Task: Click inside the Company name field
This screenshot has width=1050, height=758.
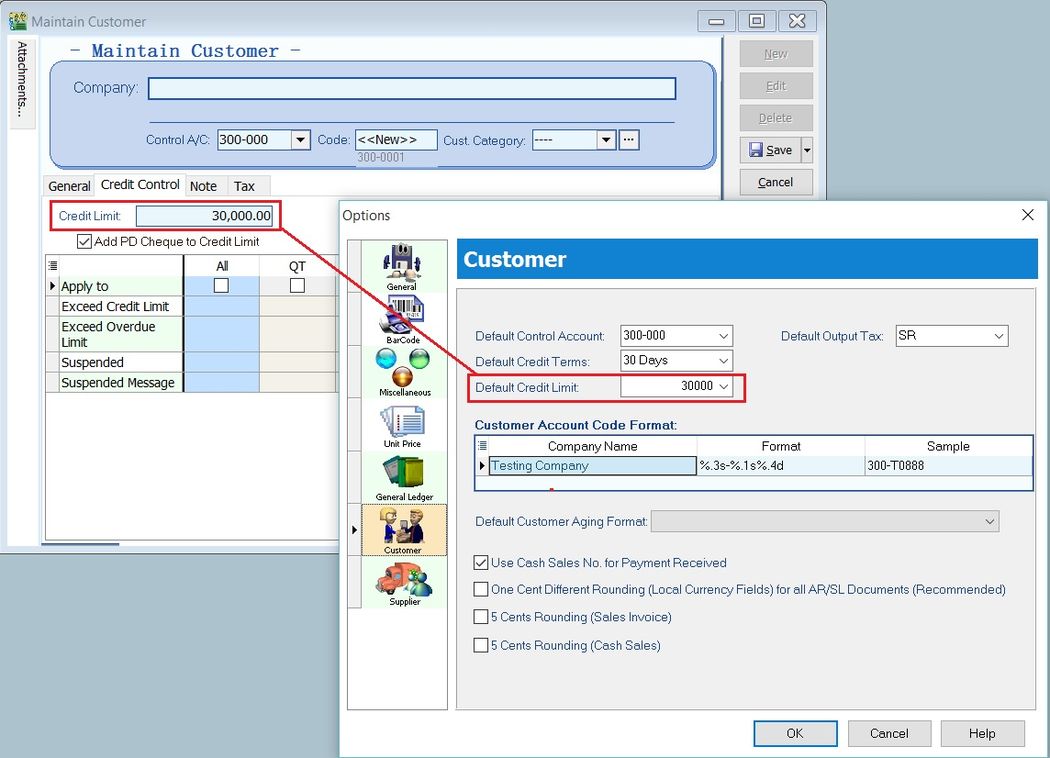Action: click(410, 88)
